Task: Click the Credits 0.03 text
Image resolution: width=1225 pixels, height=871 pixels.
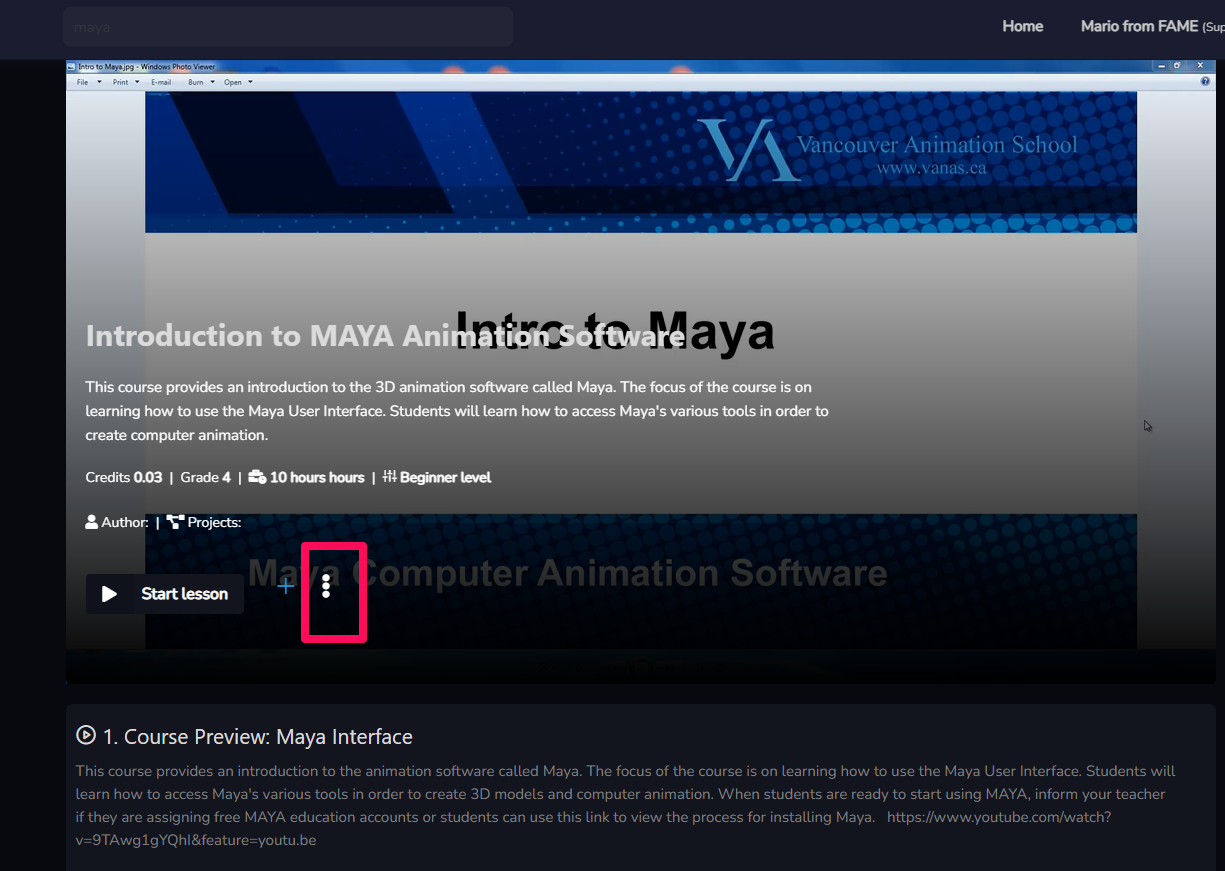Action: [124, 477]
